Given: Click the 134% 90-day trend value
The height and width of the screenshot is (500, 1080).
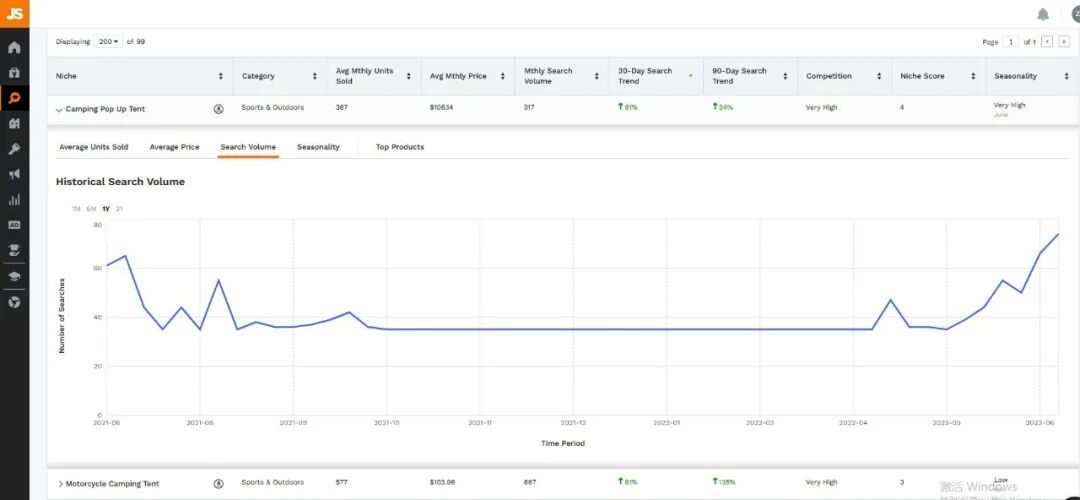Looking at the screenshot, I should [723, 107].
